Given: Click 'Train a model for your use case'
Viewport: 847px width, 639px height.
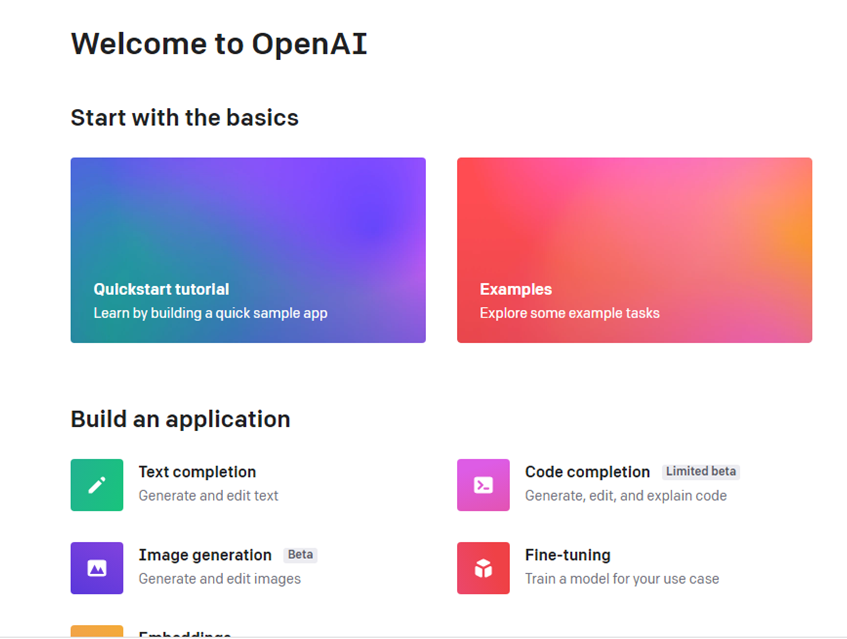Looking at the screenshot, I should pyautogui.click(x=622, y=579).
